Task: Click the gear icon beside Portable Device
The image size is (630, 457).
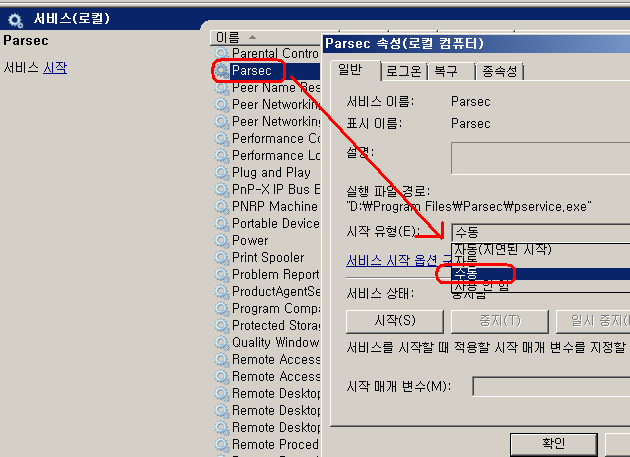Action: [x=221, y=223]
